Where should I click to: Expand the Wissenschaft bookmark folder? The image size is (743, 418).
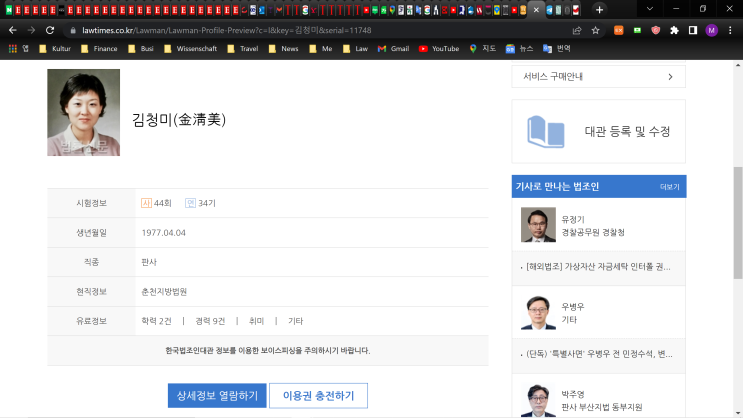tap(190, 48)
